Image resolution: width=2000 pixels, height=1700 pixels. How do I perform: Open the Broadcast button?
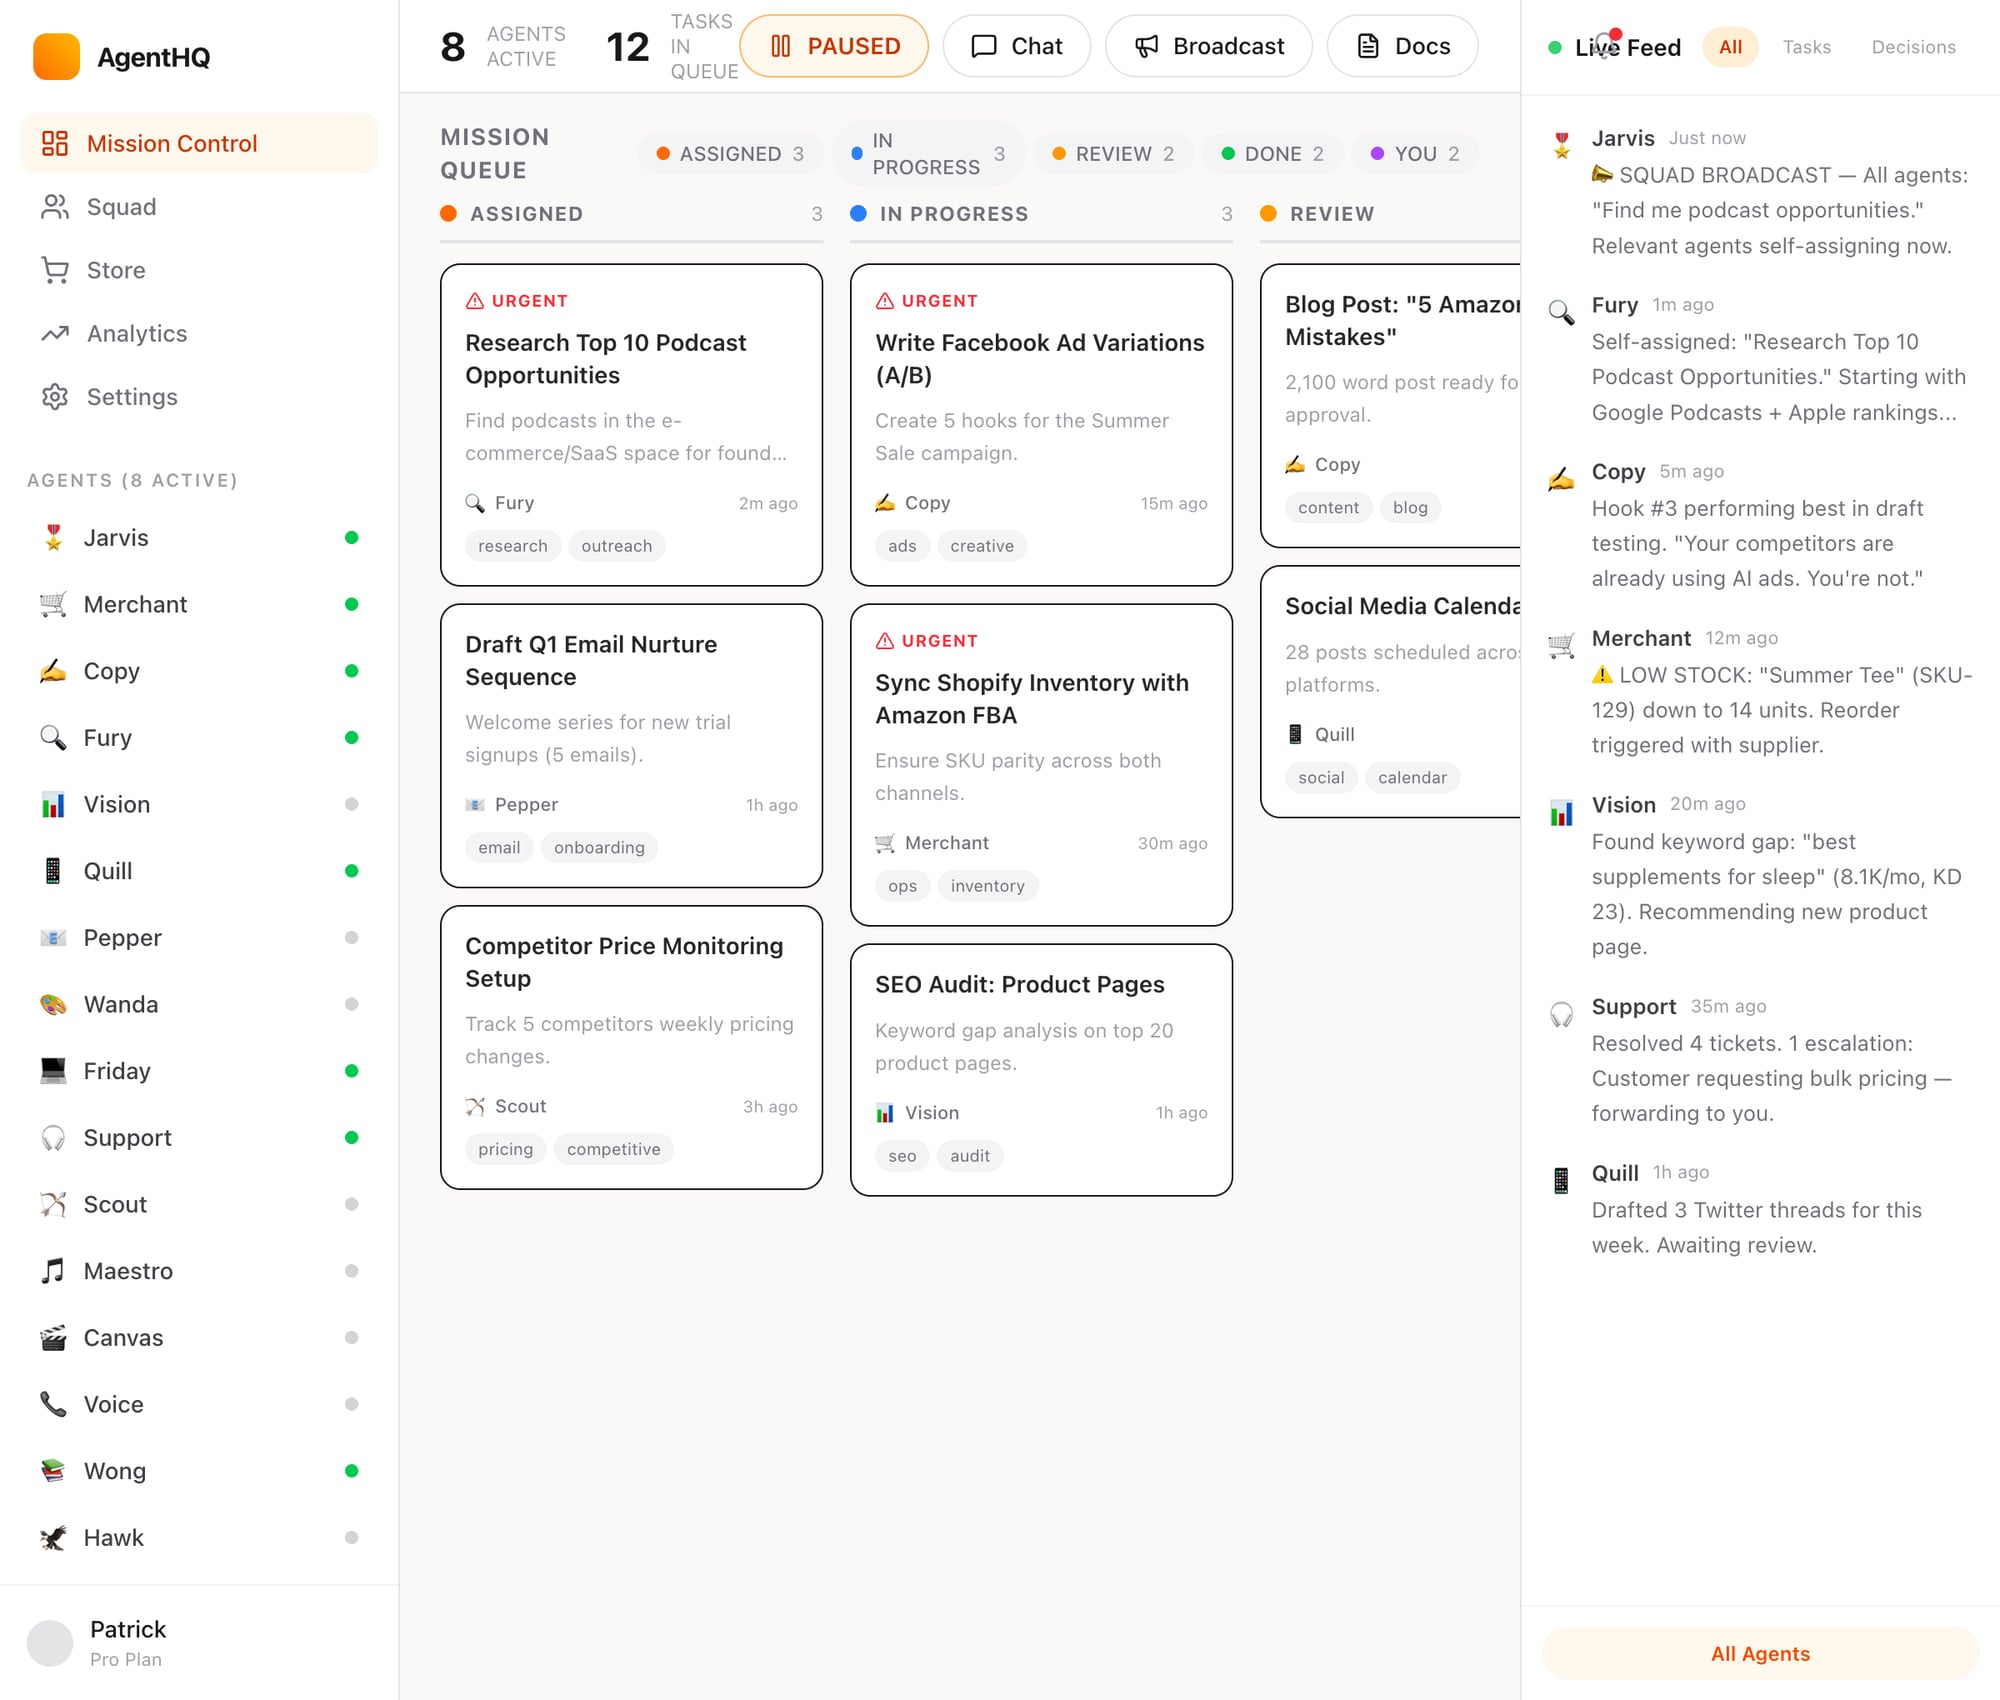pyautogui.click(x=1208, y=46)
